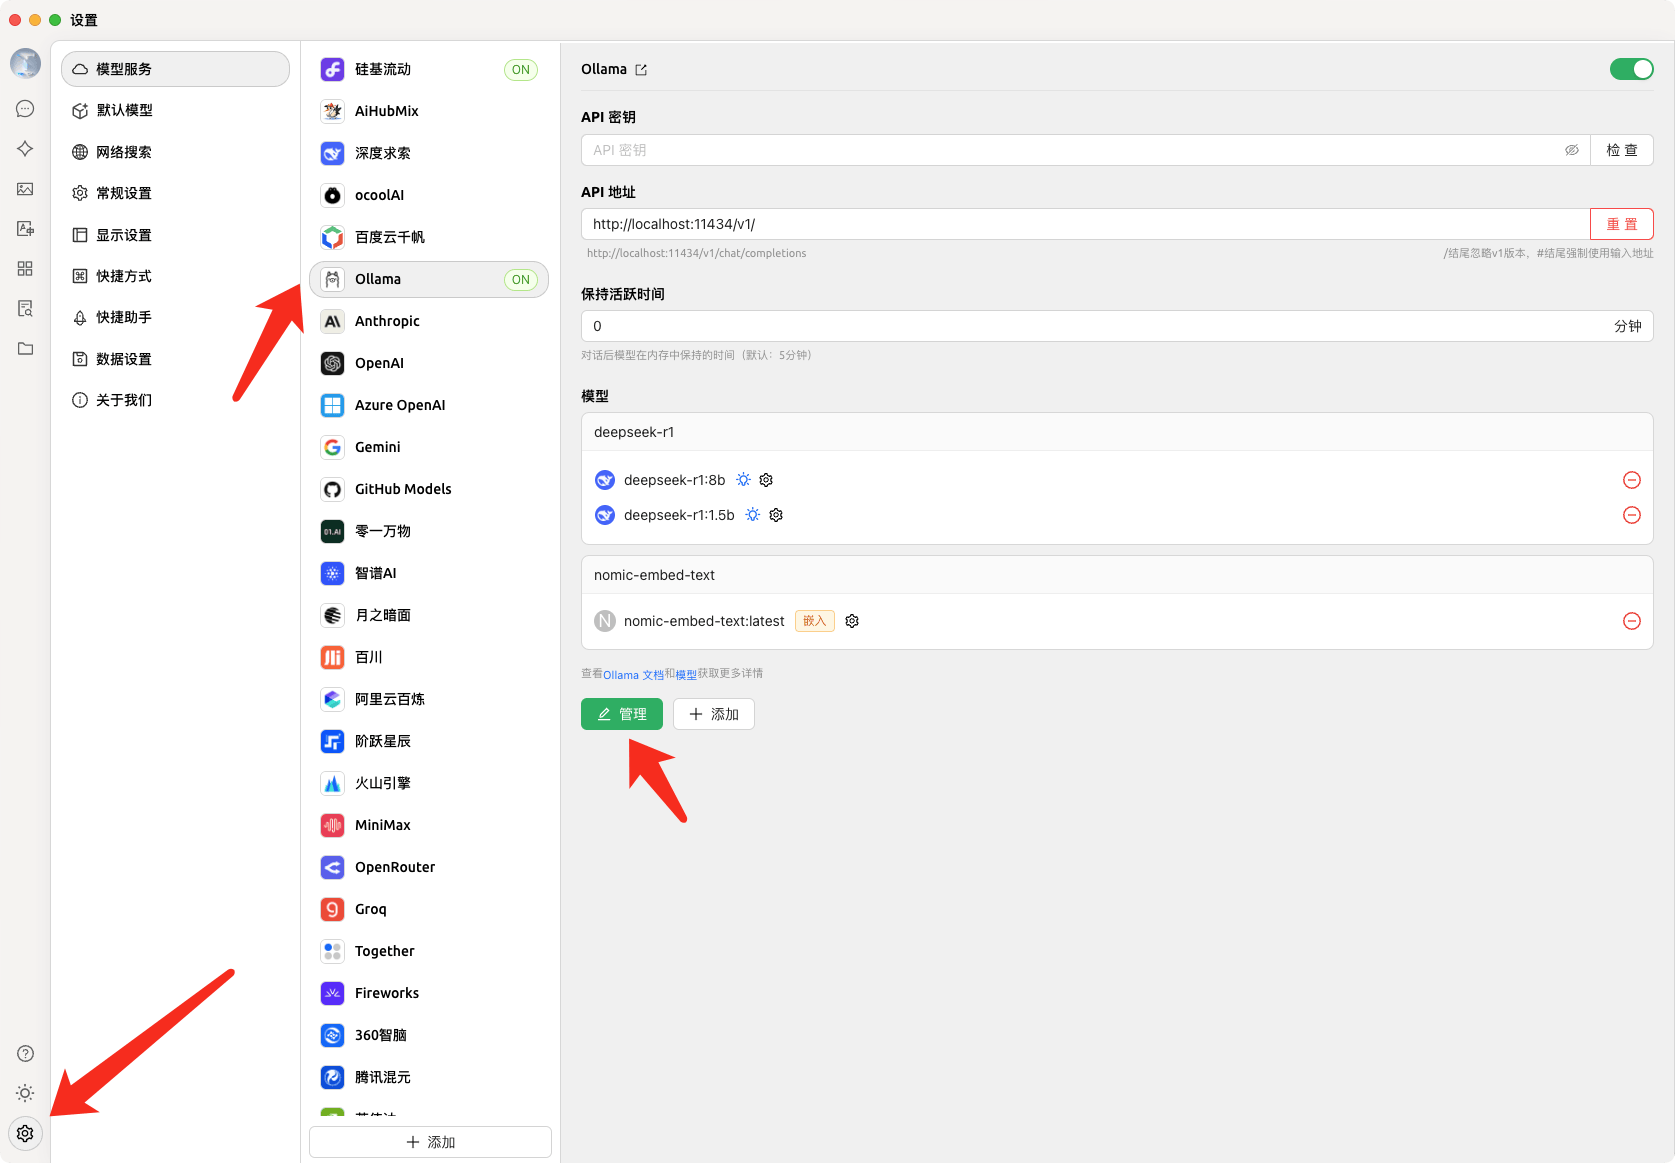
Task: Switch theme with the sun icon in sidebar
Action: (x=25, y=1093)
